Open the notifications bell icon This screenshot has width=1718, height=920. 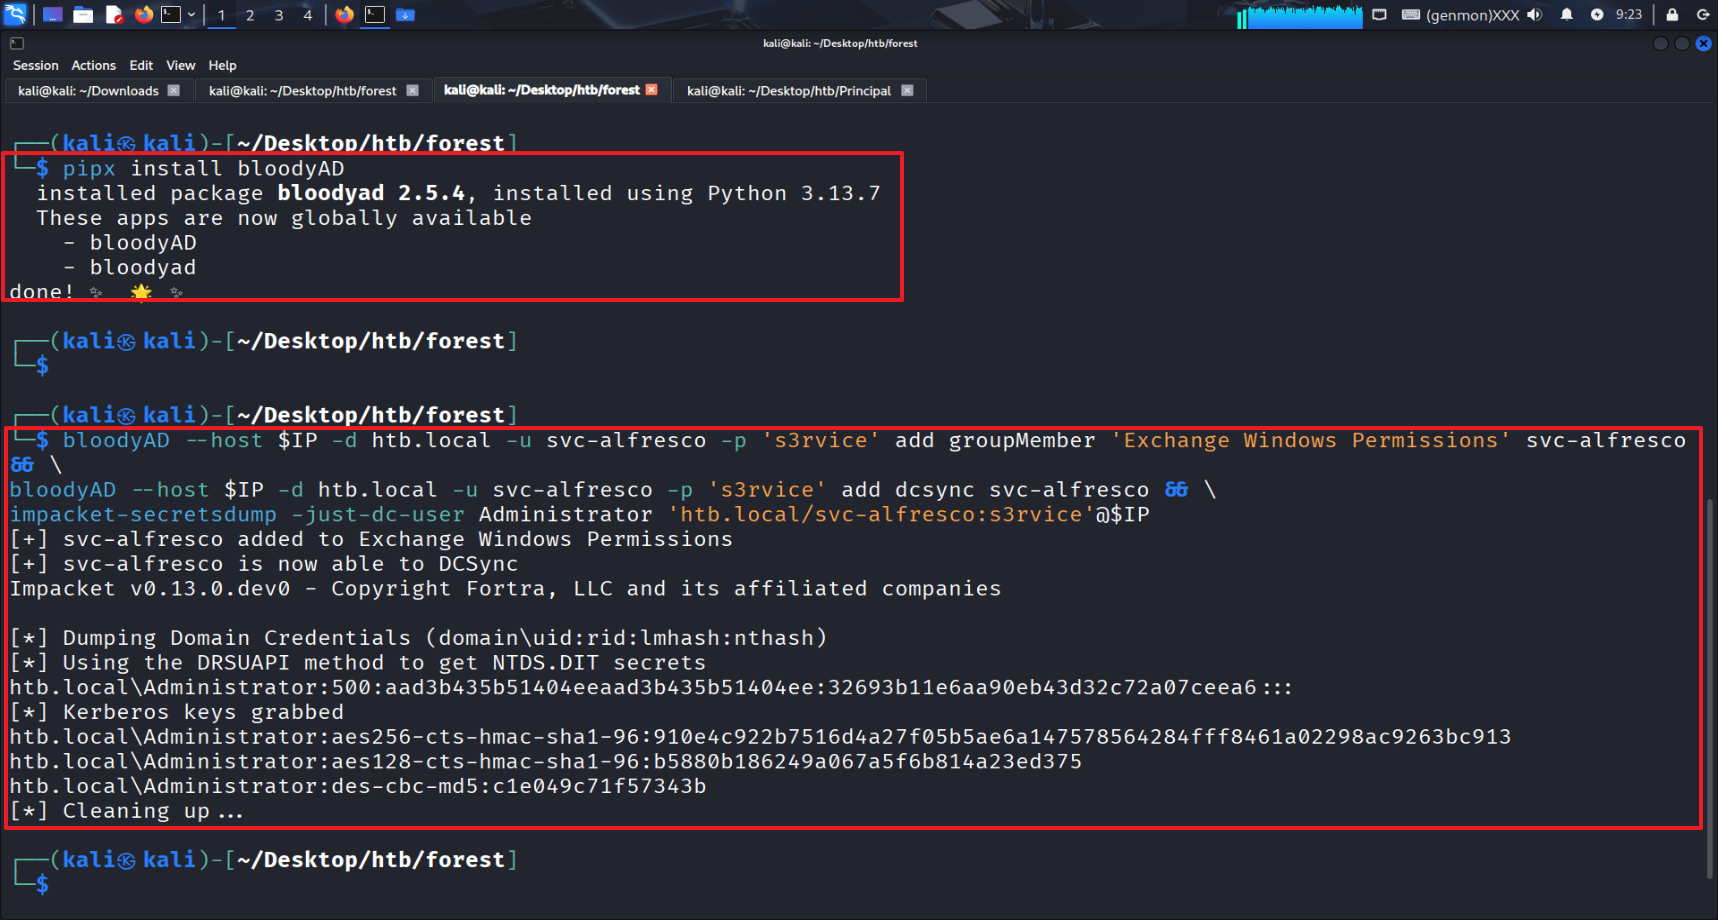[x=1567, y=15]
